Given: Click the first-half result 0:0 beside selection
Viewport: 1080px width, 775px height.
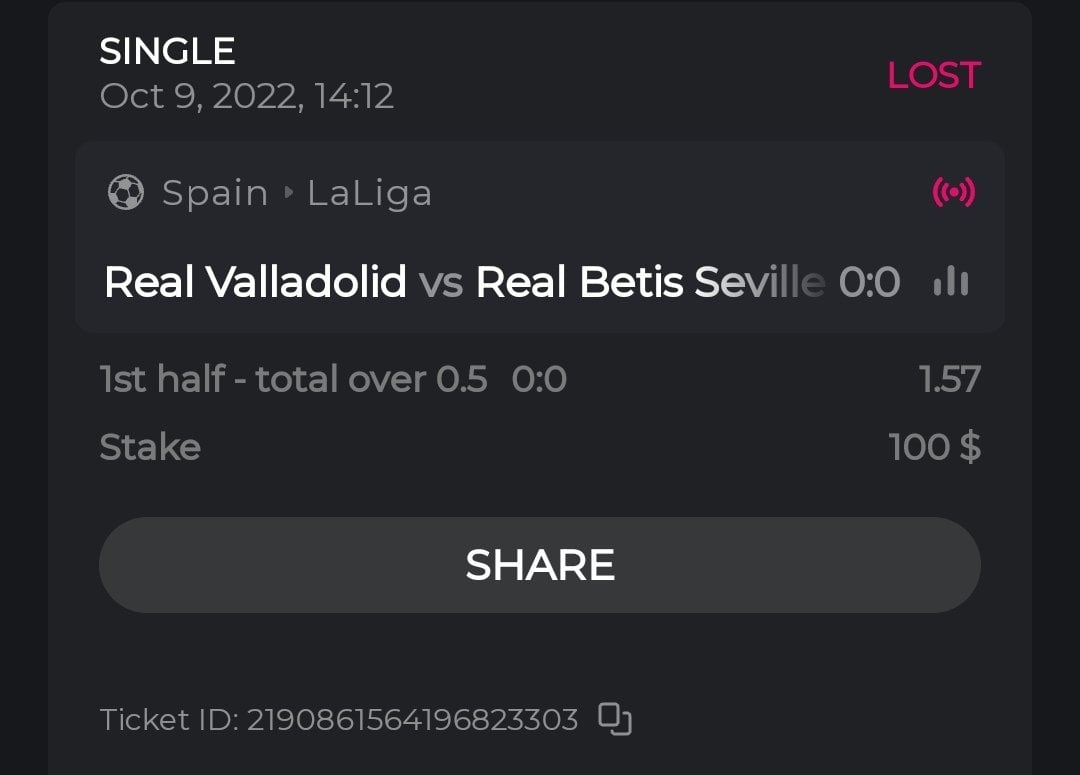Looking at the screenshot, I should 539,380.
